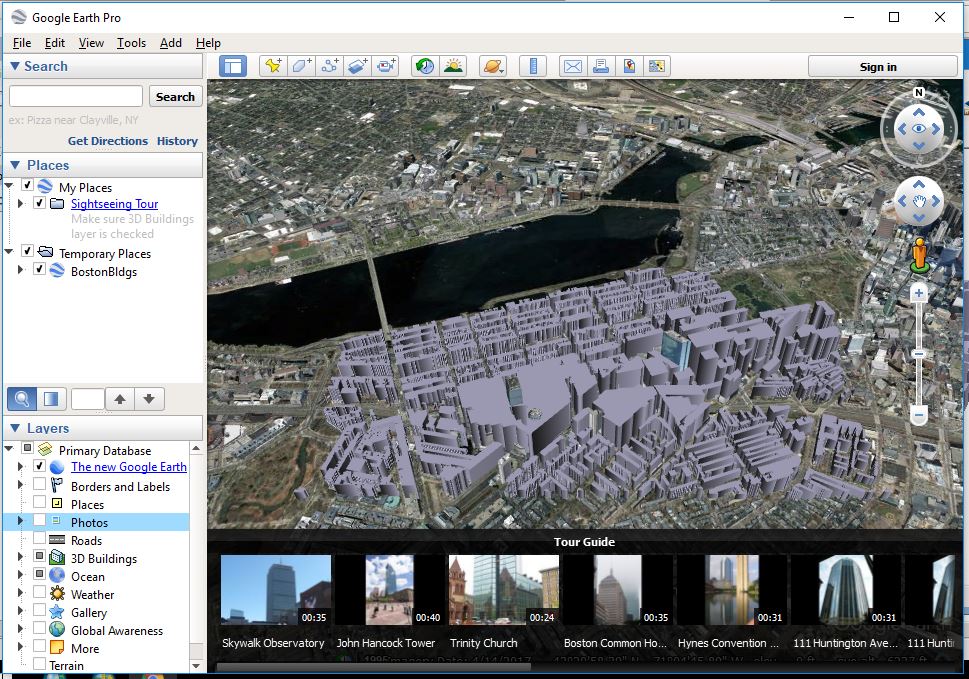Click the Look joystick eye center
Image resolution: width=969 pixels, height=679 pixels.
click(919, 129)
